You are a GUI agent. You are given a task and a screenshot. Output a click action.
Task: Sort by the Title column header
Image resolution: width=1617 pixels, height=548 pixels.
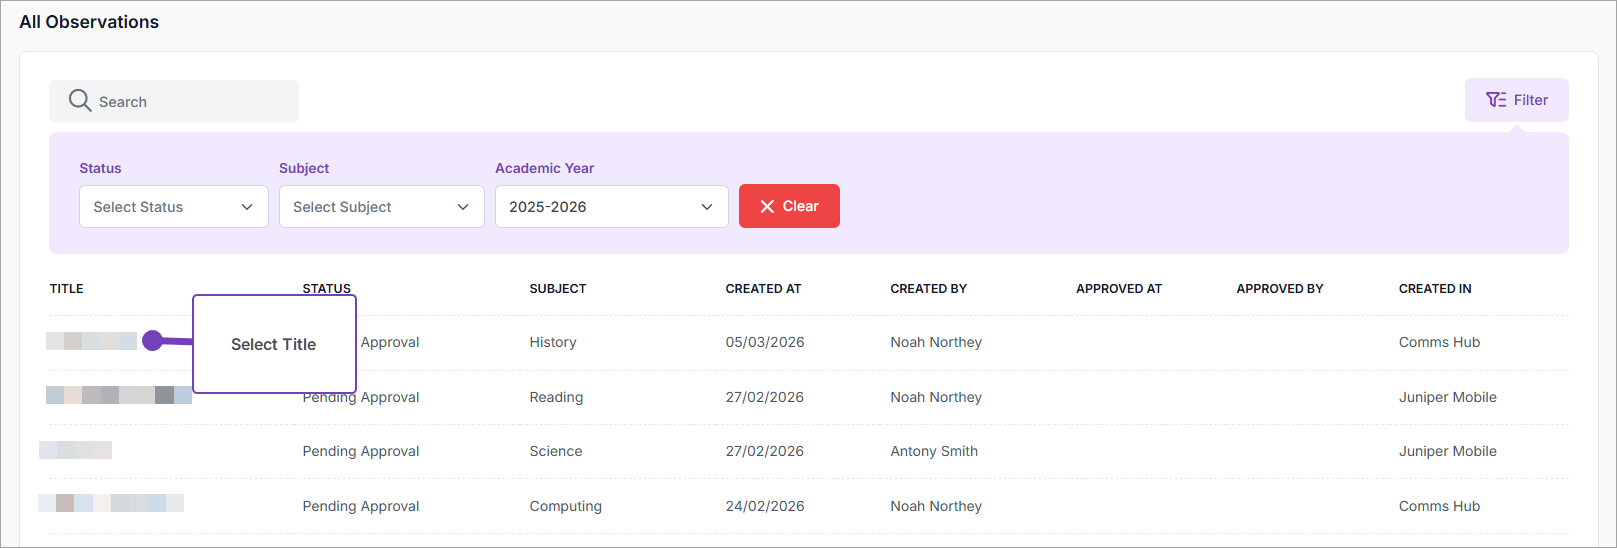(x=67, y=289)
